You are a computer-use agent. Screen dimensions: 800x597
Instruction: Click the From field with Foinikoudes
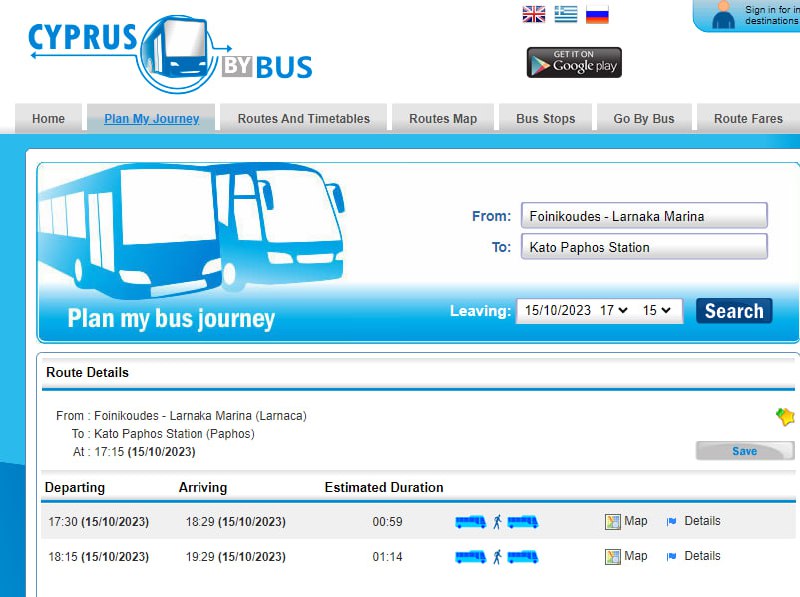pyautogui.click(x=643, y=216)
